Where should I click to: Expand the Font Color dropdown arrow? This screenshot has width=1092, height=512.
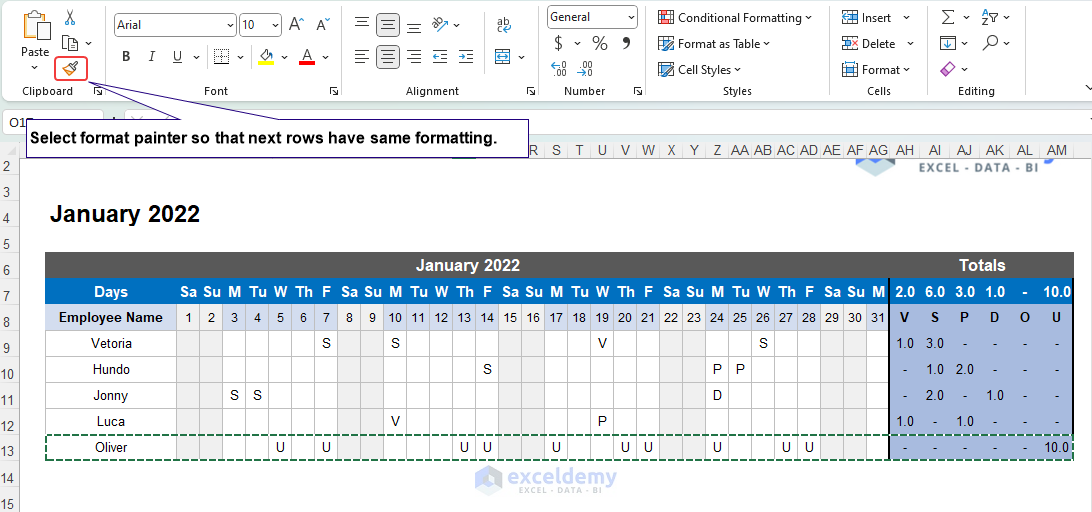[x=325, y=57]
